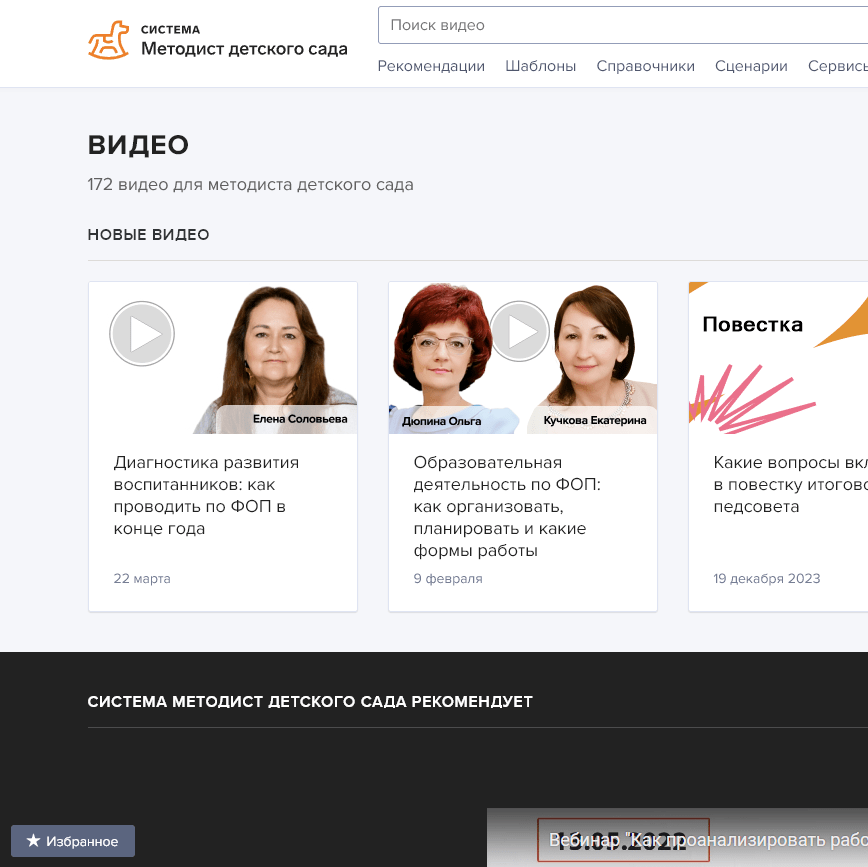Click the rocking horse logo icon
The width and height of the screenshot is (868, 867).
[108, 40]
